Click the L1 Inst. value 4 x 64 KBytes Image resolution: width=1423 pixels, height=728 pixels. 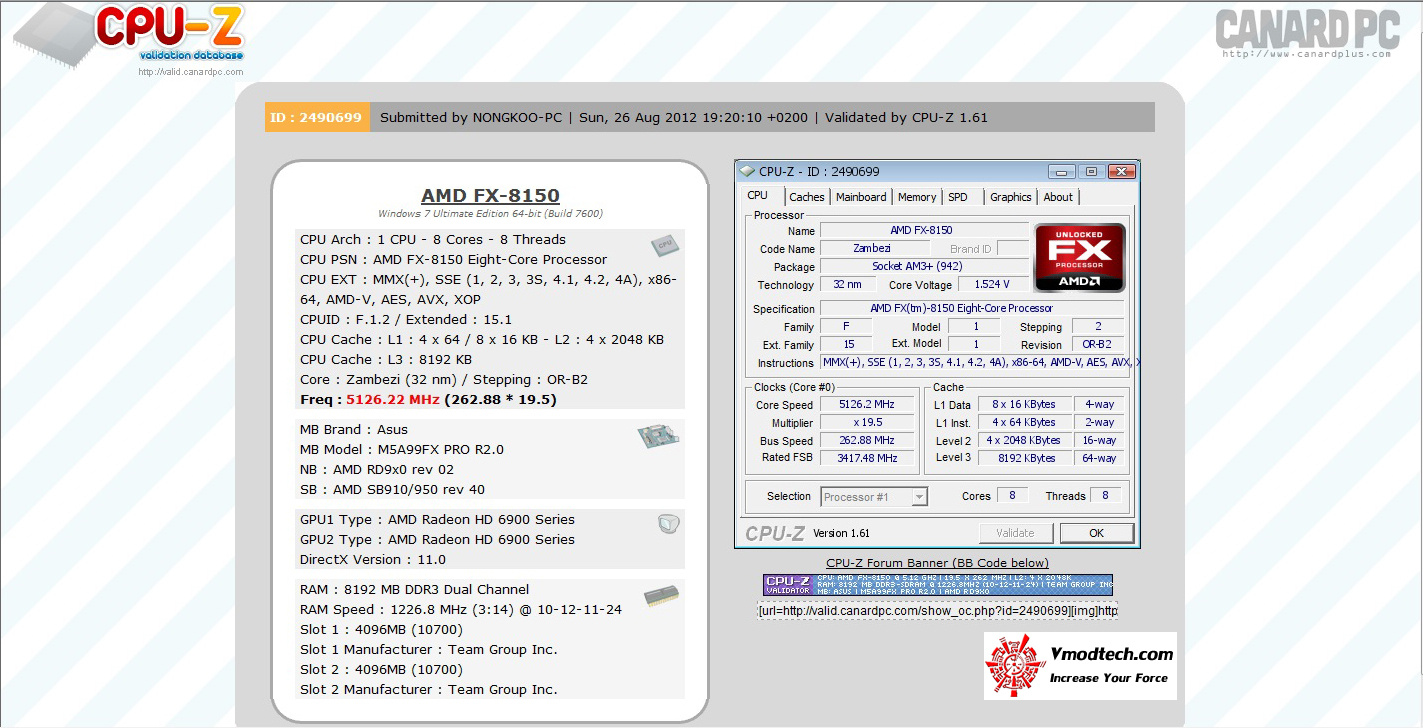coord(1024,423)
